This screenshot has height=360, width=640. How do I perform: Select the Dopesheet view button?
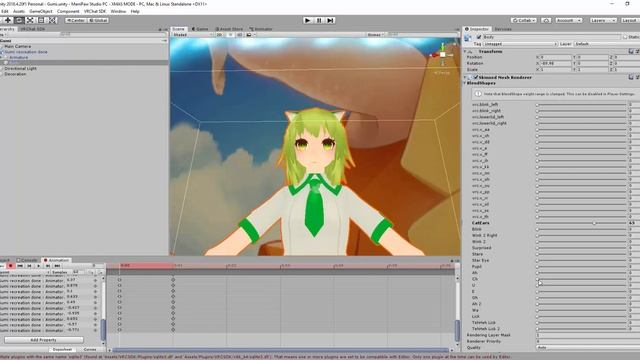tap(62, 349)
